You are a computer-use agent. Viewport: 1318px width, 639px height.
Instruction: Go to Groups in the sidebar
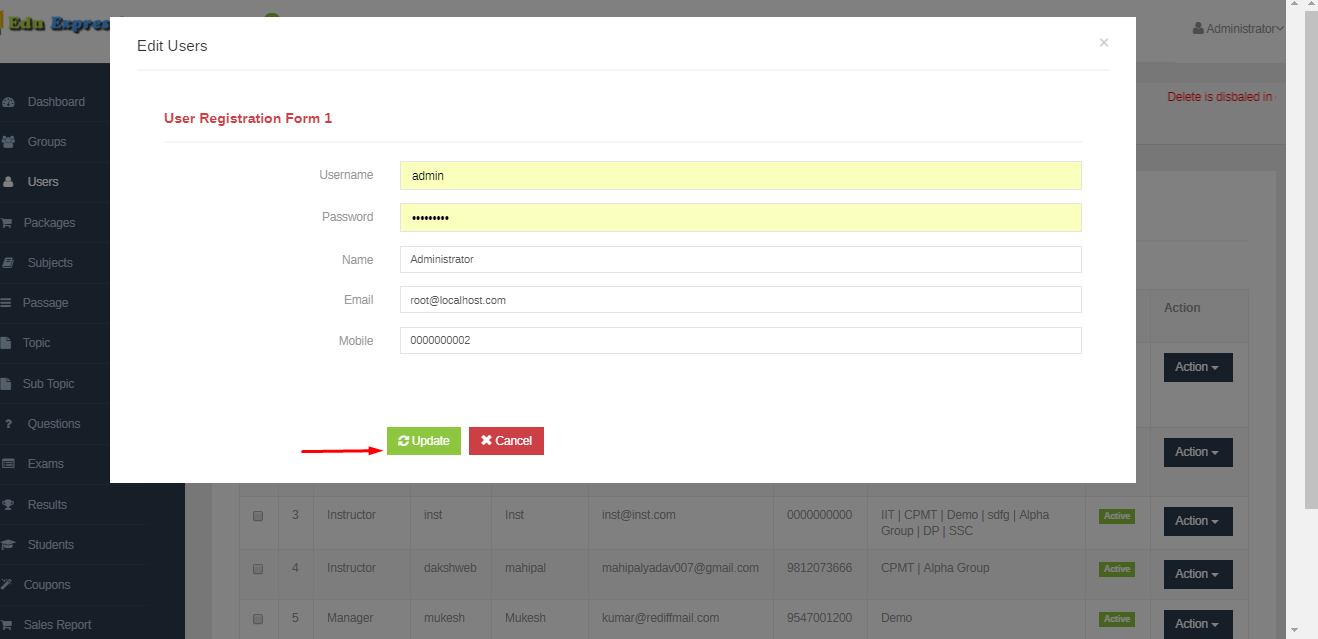tap(47, 142)
